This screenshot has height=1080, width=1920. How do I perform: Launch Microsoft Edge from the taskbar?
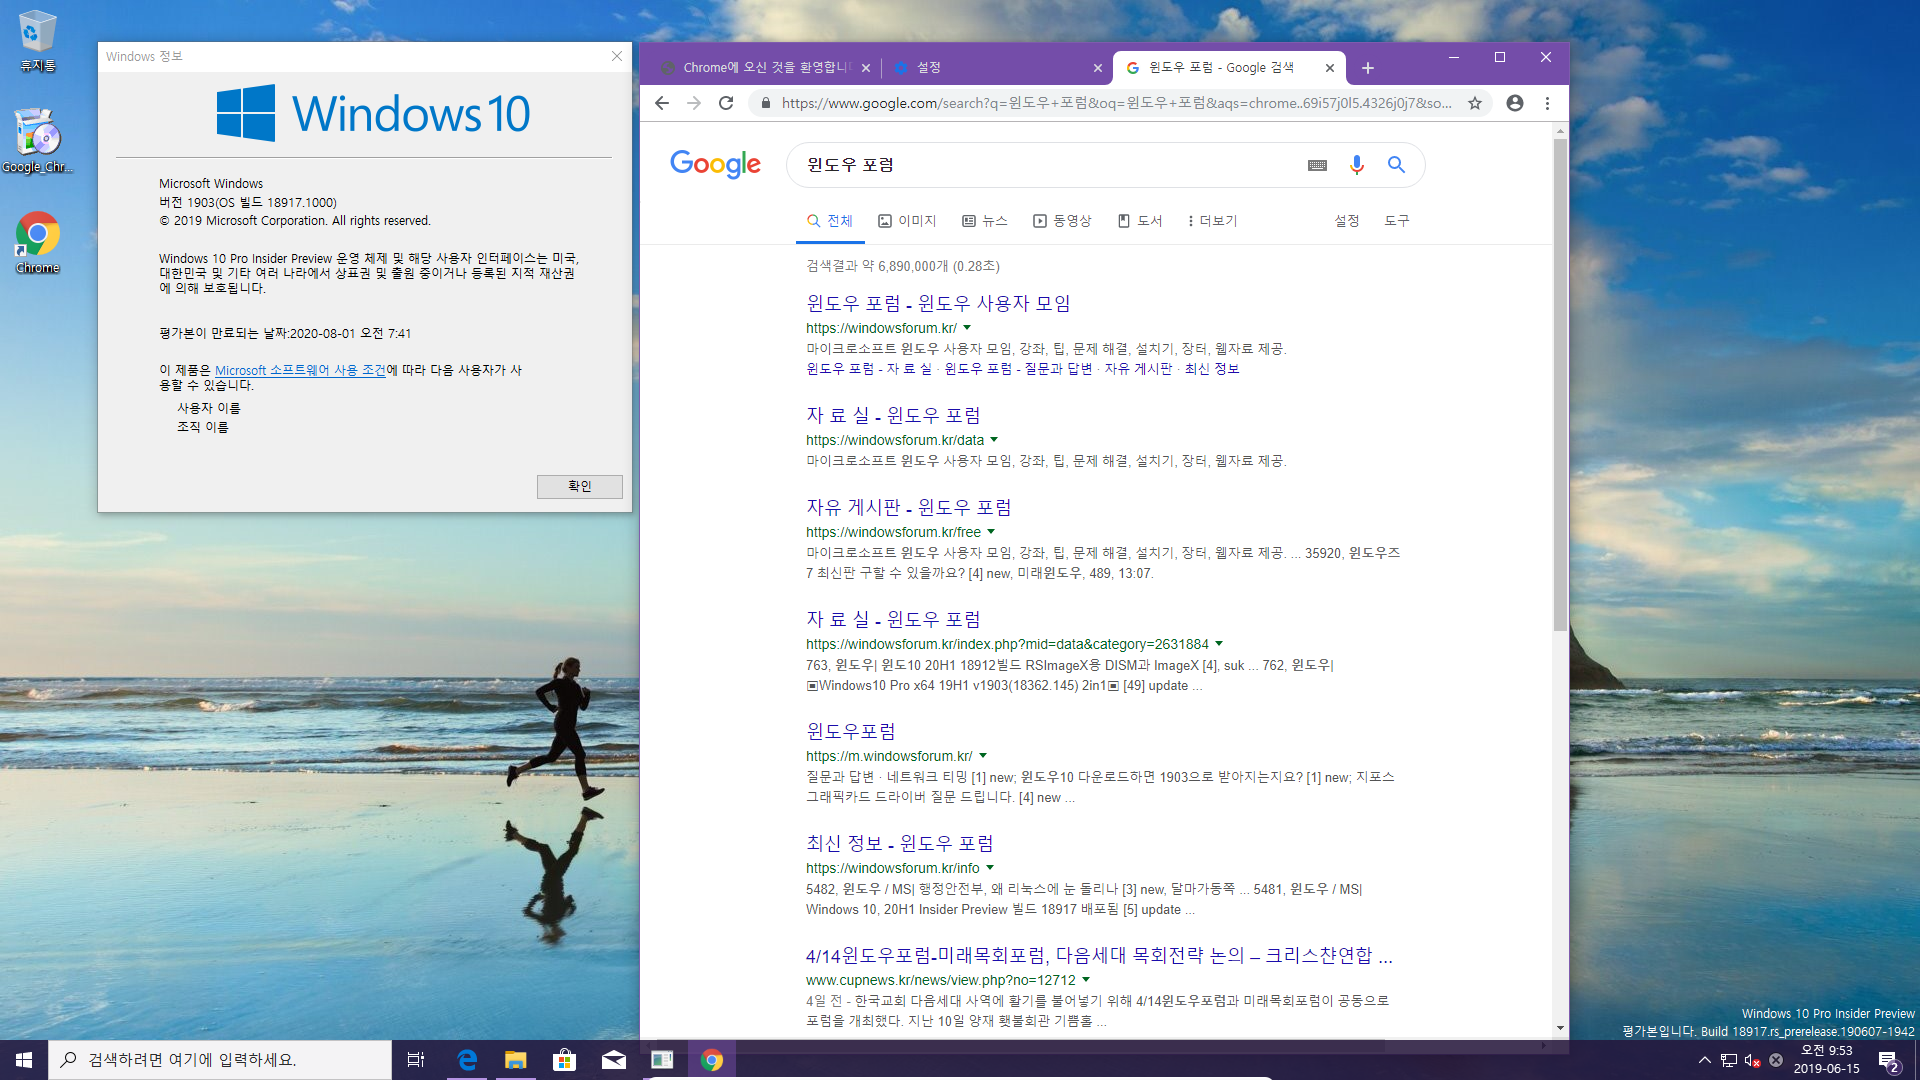coord(467,1060)
